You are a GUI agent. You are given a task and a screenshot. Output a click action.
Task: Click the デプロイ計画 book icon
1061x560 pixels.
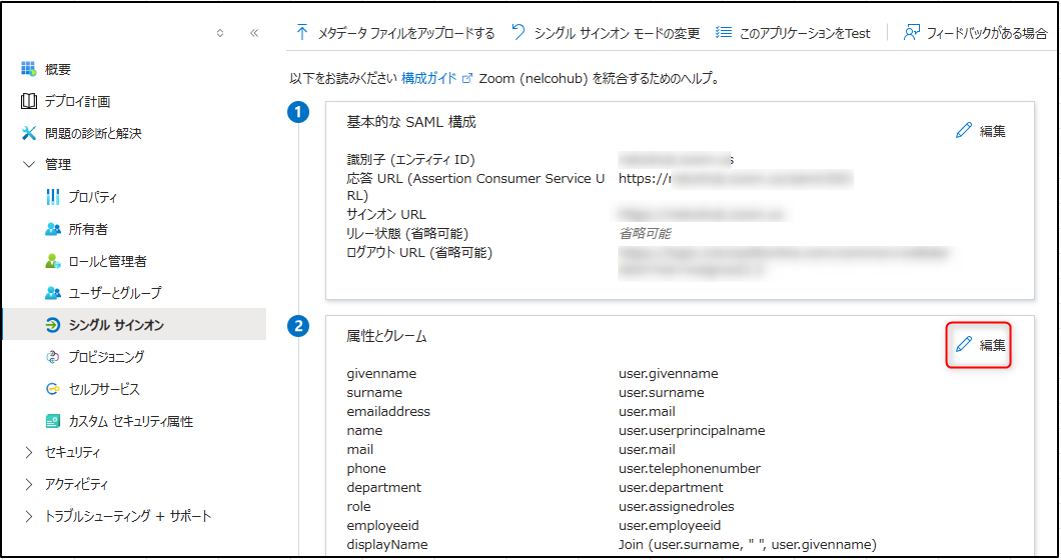28,101
